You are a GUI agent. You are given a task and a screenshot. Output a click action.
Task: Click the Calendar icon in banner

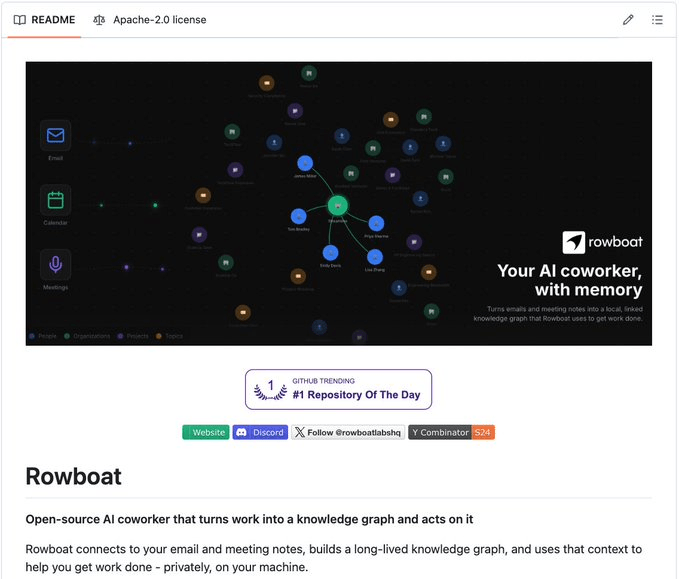click(55, 200)
